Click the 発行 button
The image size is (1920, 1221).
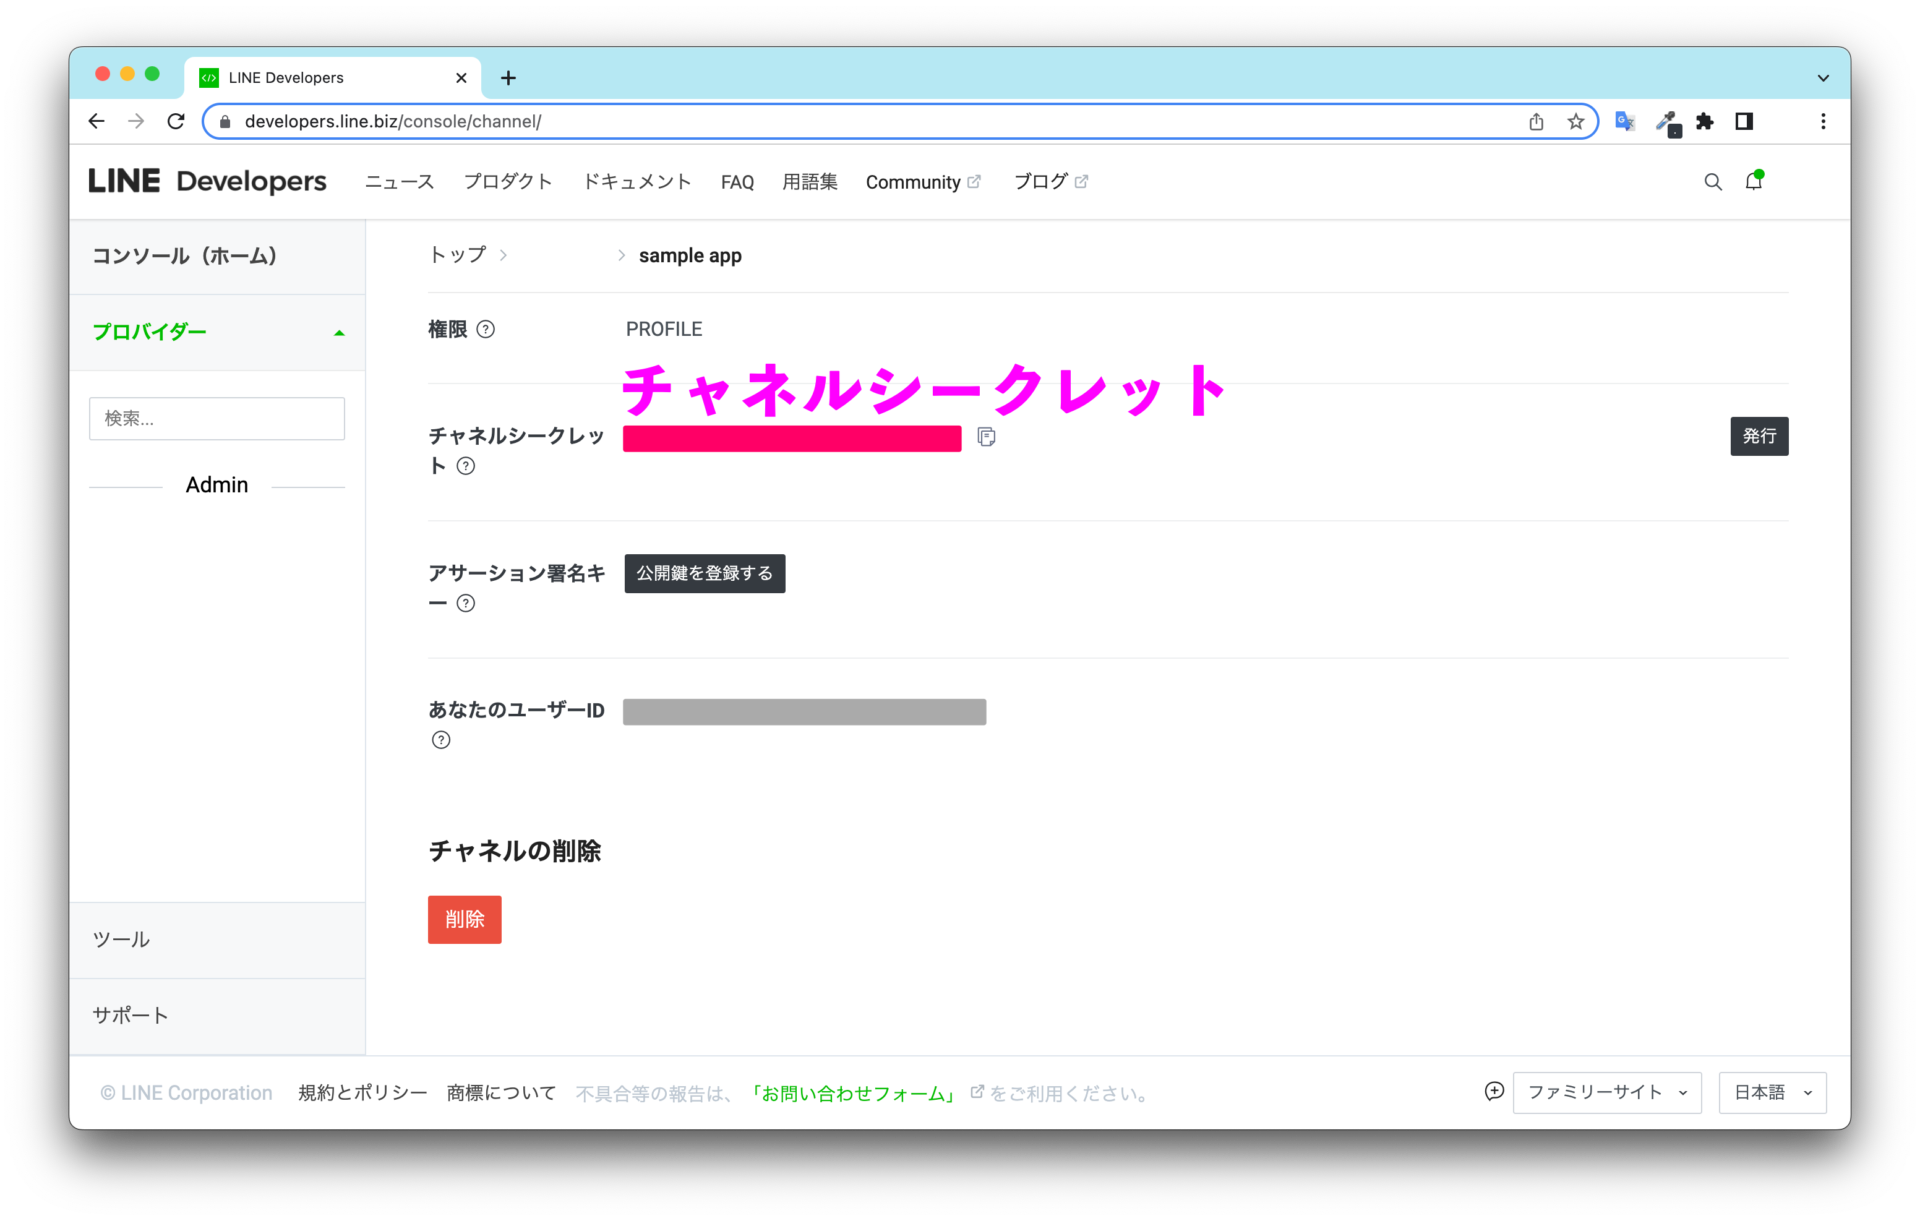coord(1759,436)
